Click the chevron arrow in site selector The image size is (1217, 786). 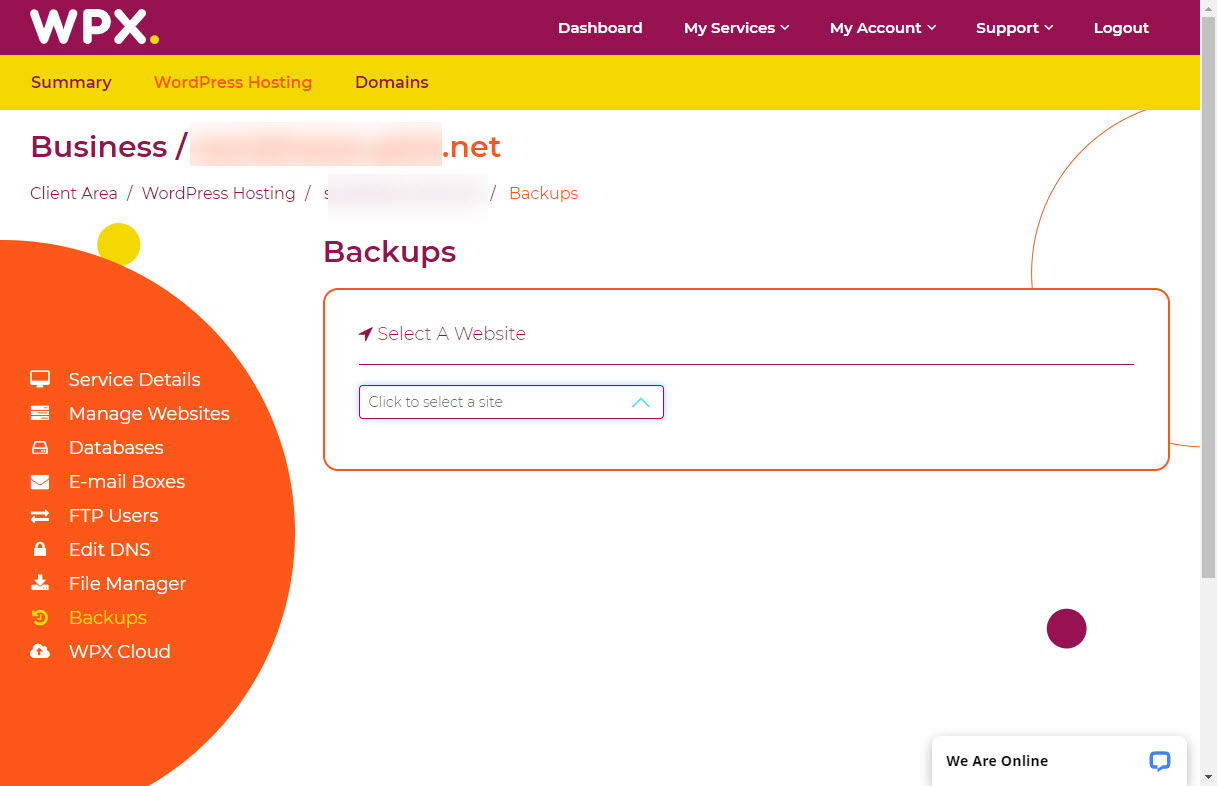coord(641,402)
